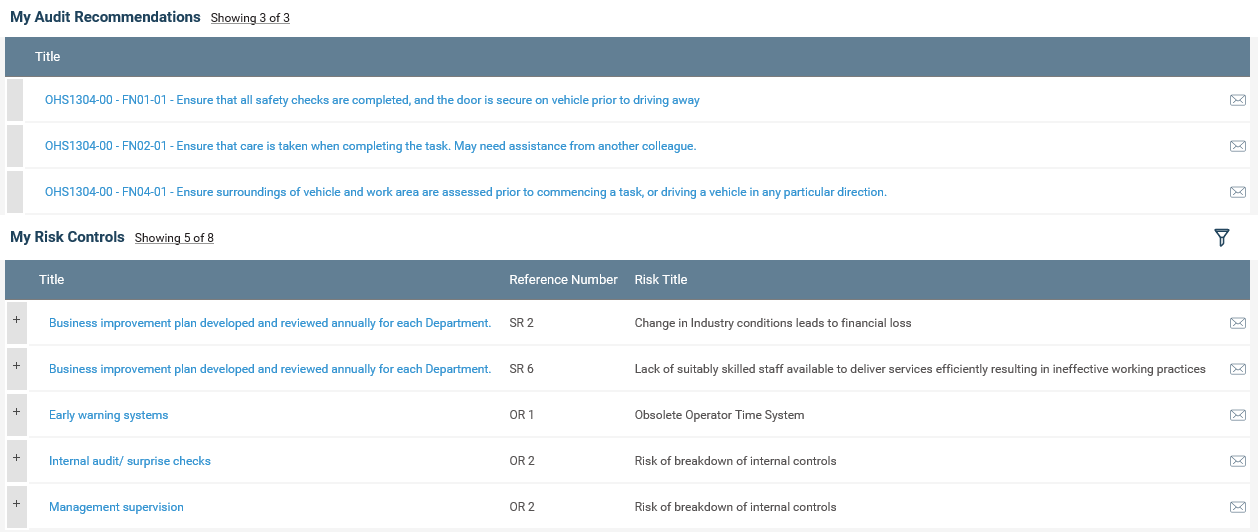
Task: Open FN02-01 care taken recommendation link
Action: click(x=370, y=146)
